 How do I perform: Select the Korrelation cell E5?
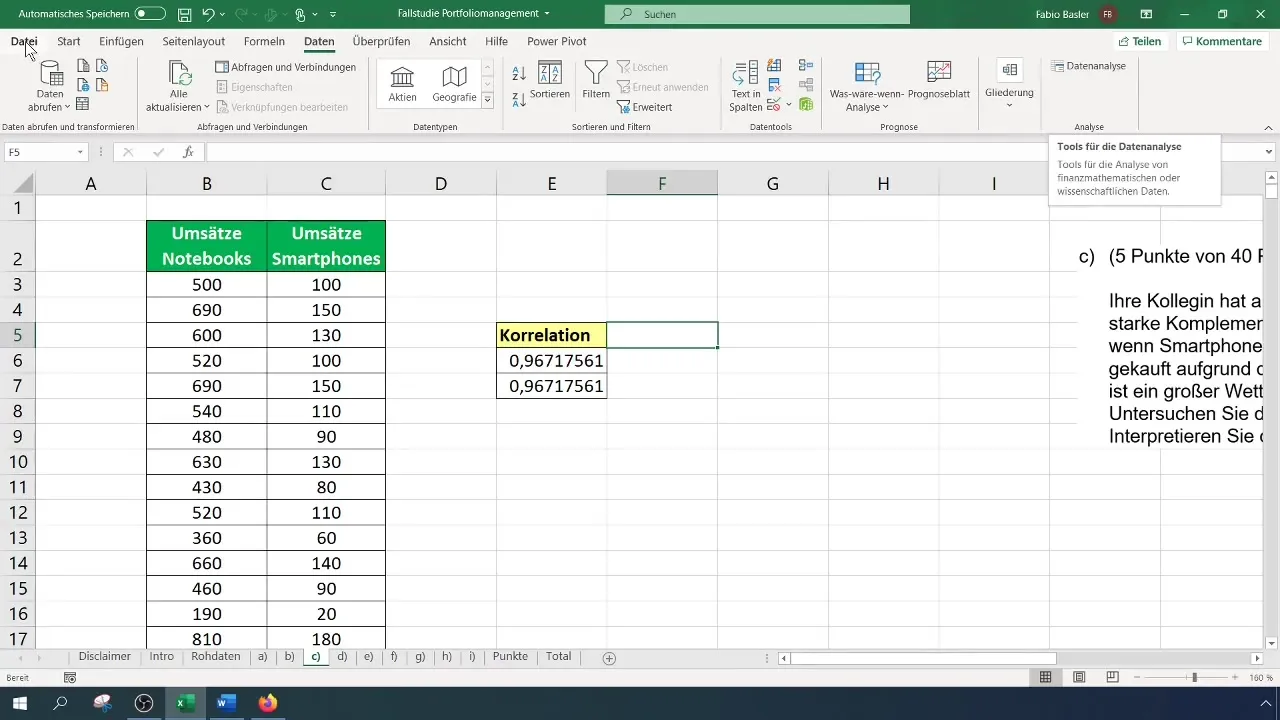point(551,335)
